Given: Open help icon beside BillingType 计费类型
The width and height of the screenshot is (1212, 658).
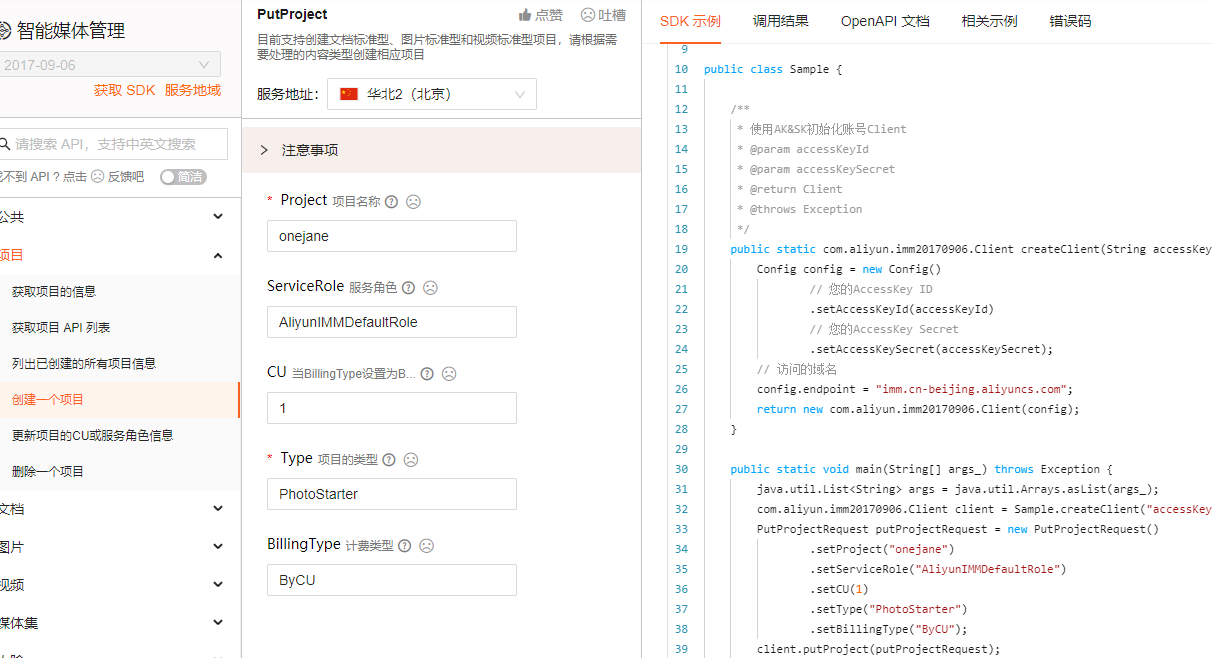Looking at the screenshot, I should (405, 546).
